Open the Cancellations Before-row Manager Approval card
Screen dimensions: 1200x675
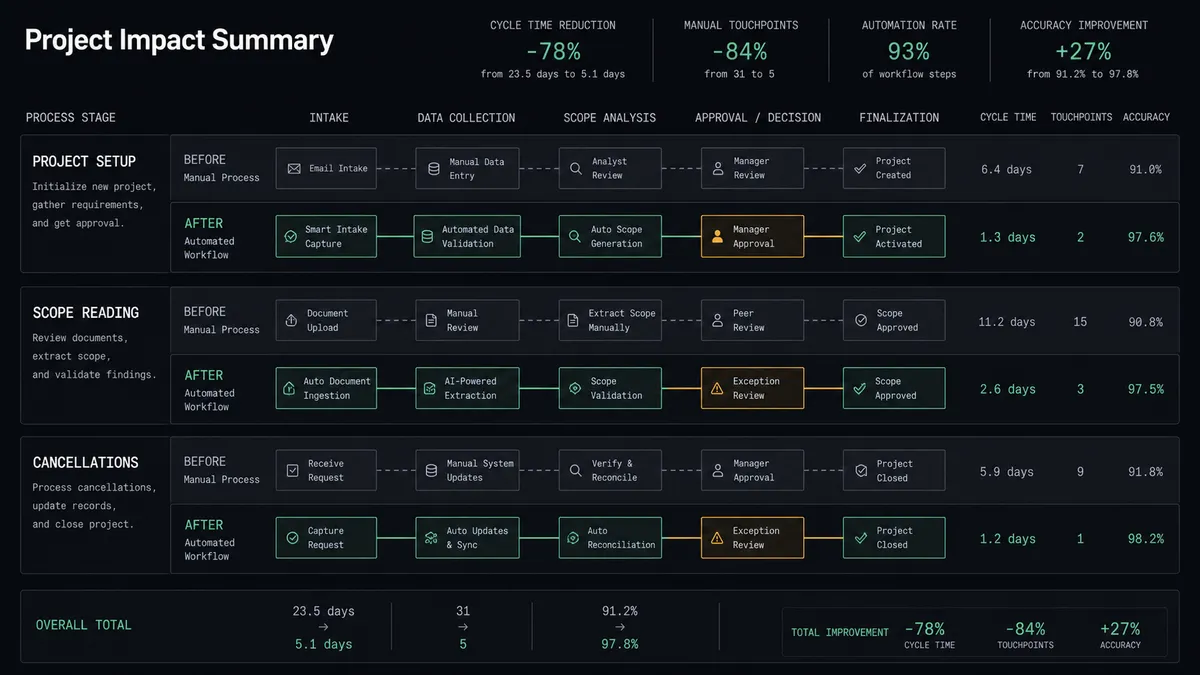click(752, 470)
